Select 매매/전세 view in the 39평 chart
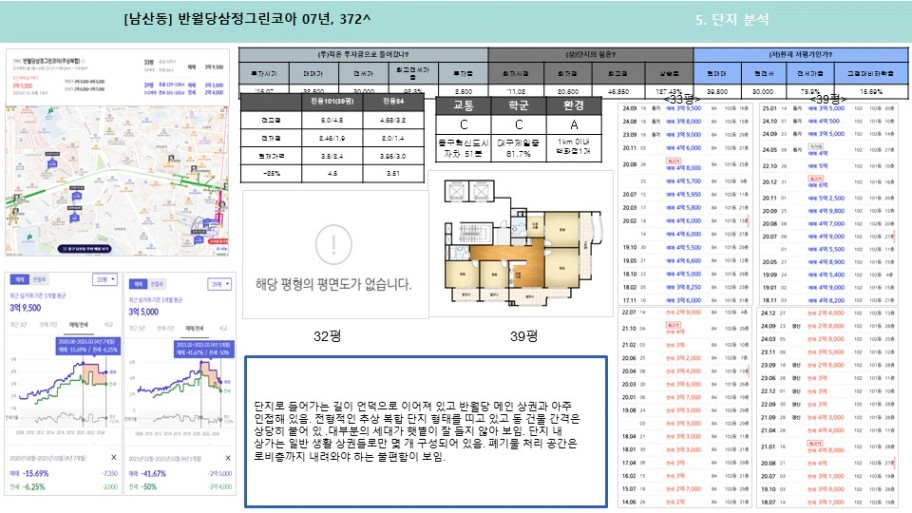This screenshot has height=513, width=912. pyautogui.click(x=195, y=329)
